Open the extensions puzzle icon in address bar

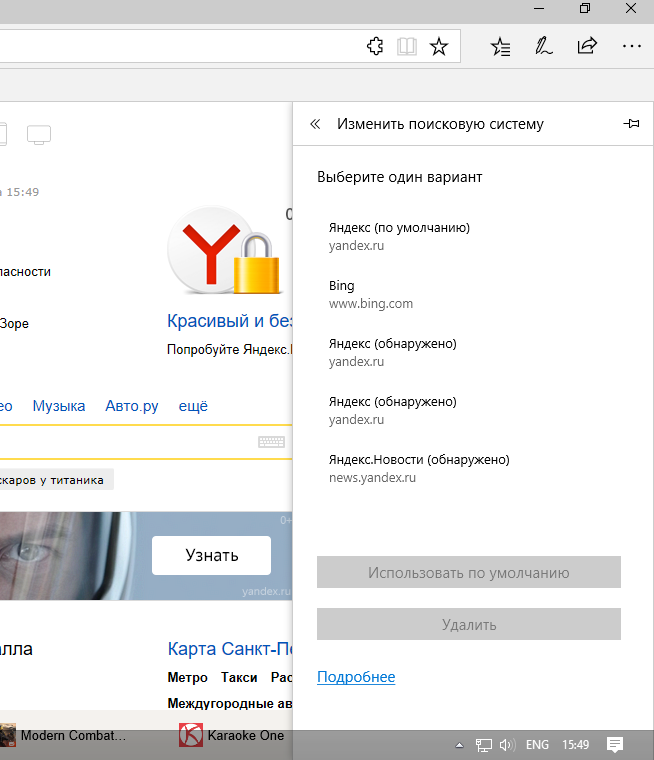pyautogui.click(x=375, y=47)
